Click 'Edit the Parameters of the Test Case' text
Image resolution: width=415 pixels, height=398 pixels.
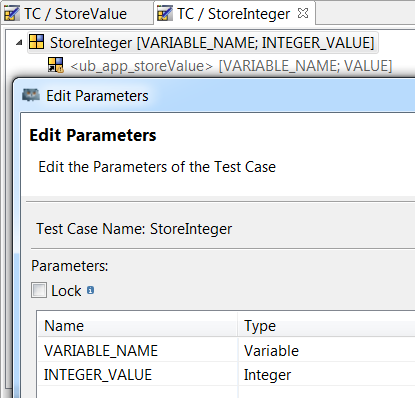point(157,167)
